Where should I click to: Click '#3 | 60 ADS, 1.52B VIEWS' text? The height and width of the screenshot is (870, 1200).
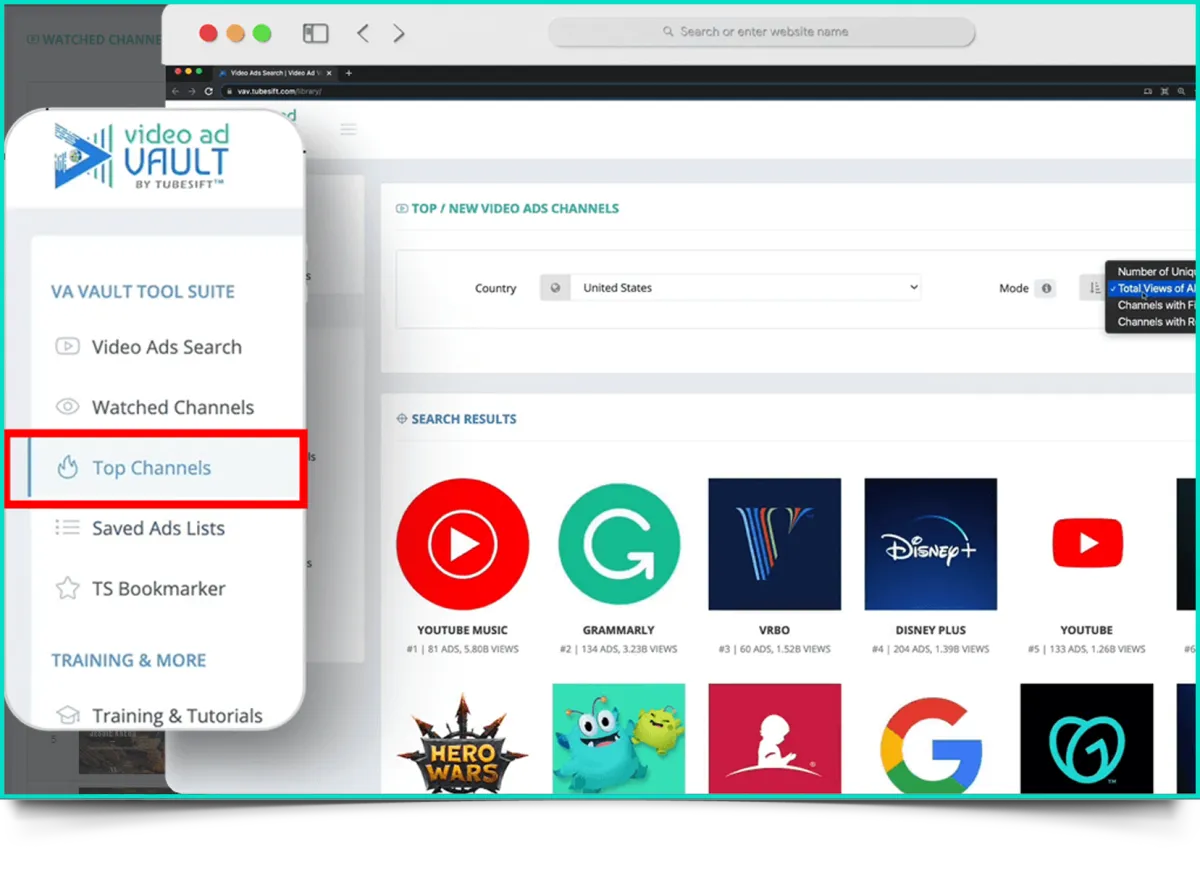774,649
